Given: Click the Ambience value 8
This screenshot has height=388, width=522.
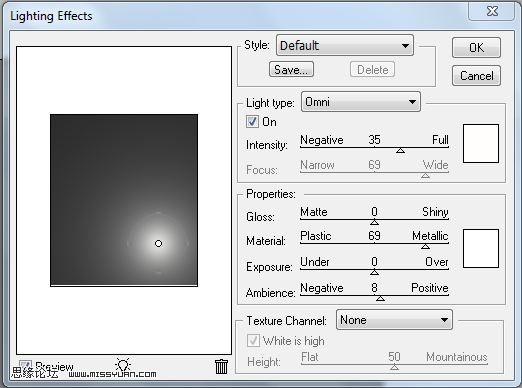Looking at the screenshot, I should [x=374, y=287].
